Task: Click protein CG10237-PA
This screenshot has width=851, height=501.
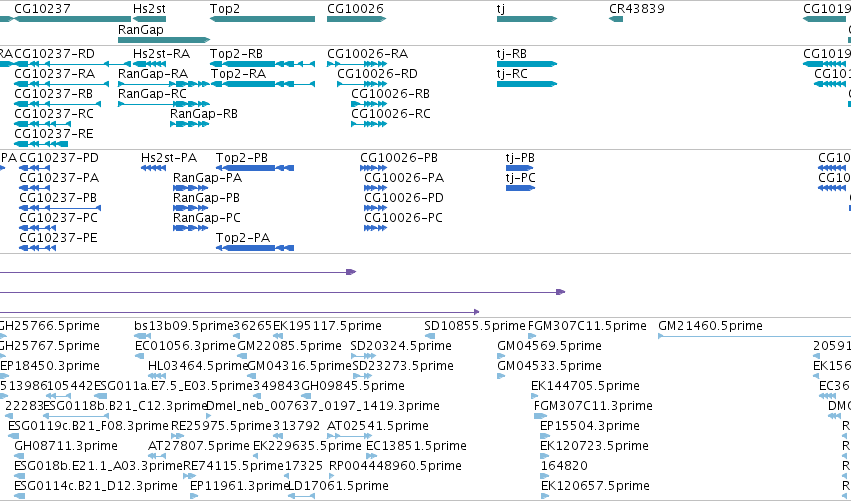Action: (x=59, y=178)
